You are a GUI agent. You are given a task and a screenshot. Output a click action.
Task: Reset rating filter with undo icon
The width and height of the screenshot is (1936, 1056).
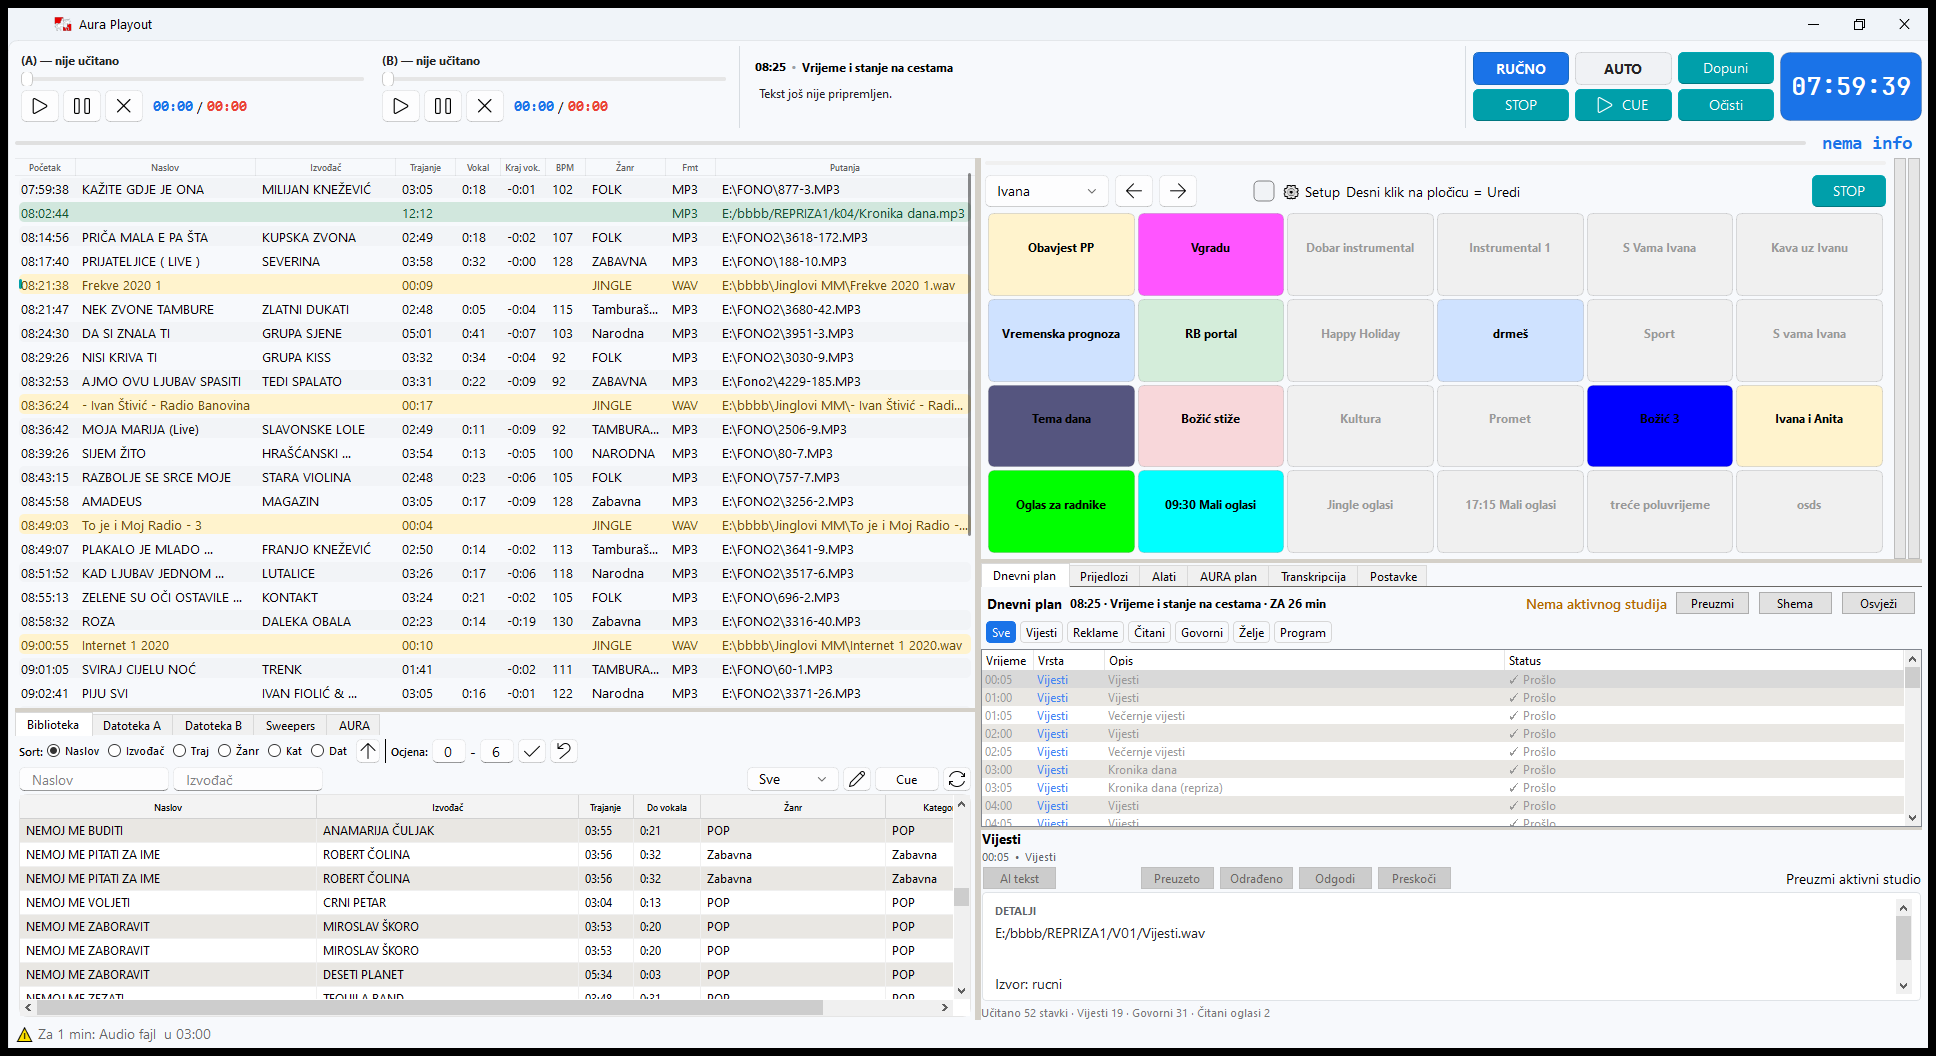[565, 751]
